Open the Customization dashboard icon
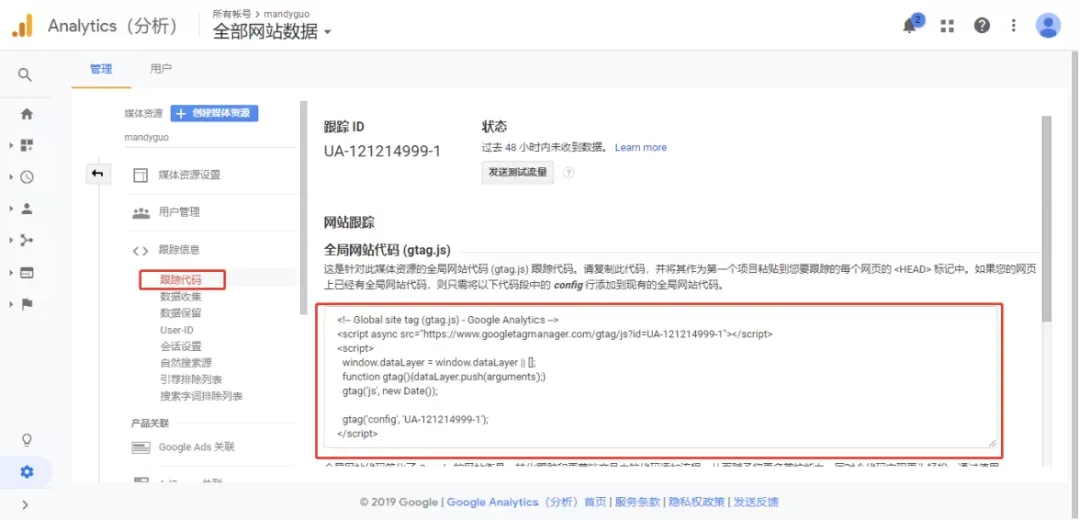Screen dimensions: 1080x520 point(27,145)
